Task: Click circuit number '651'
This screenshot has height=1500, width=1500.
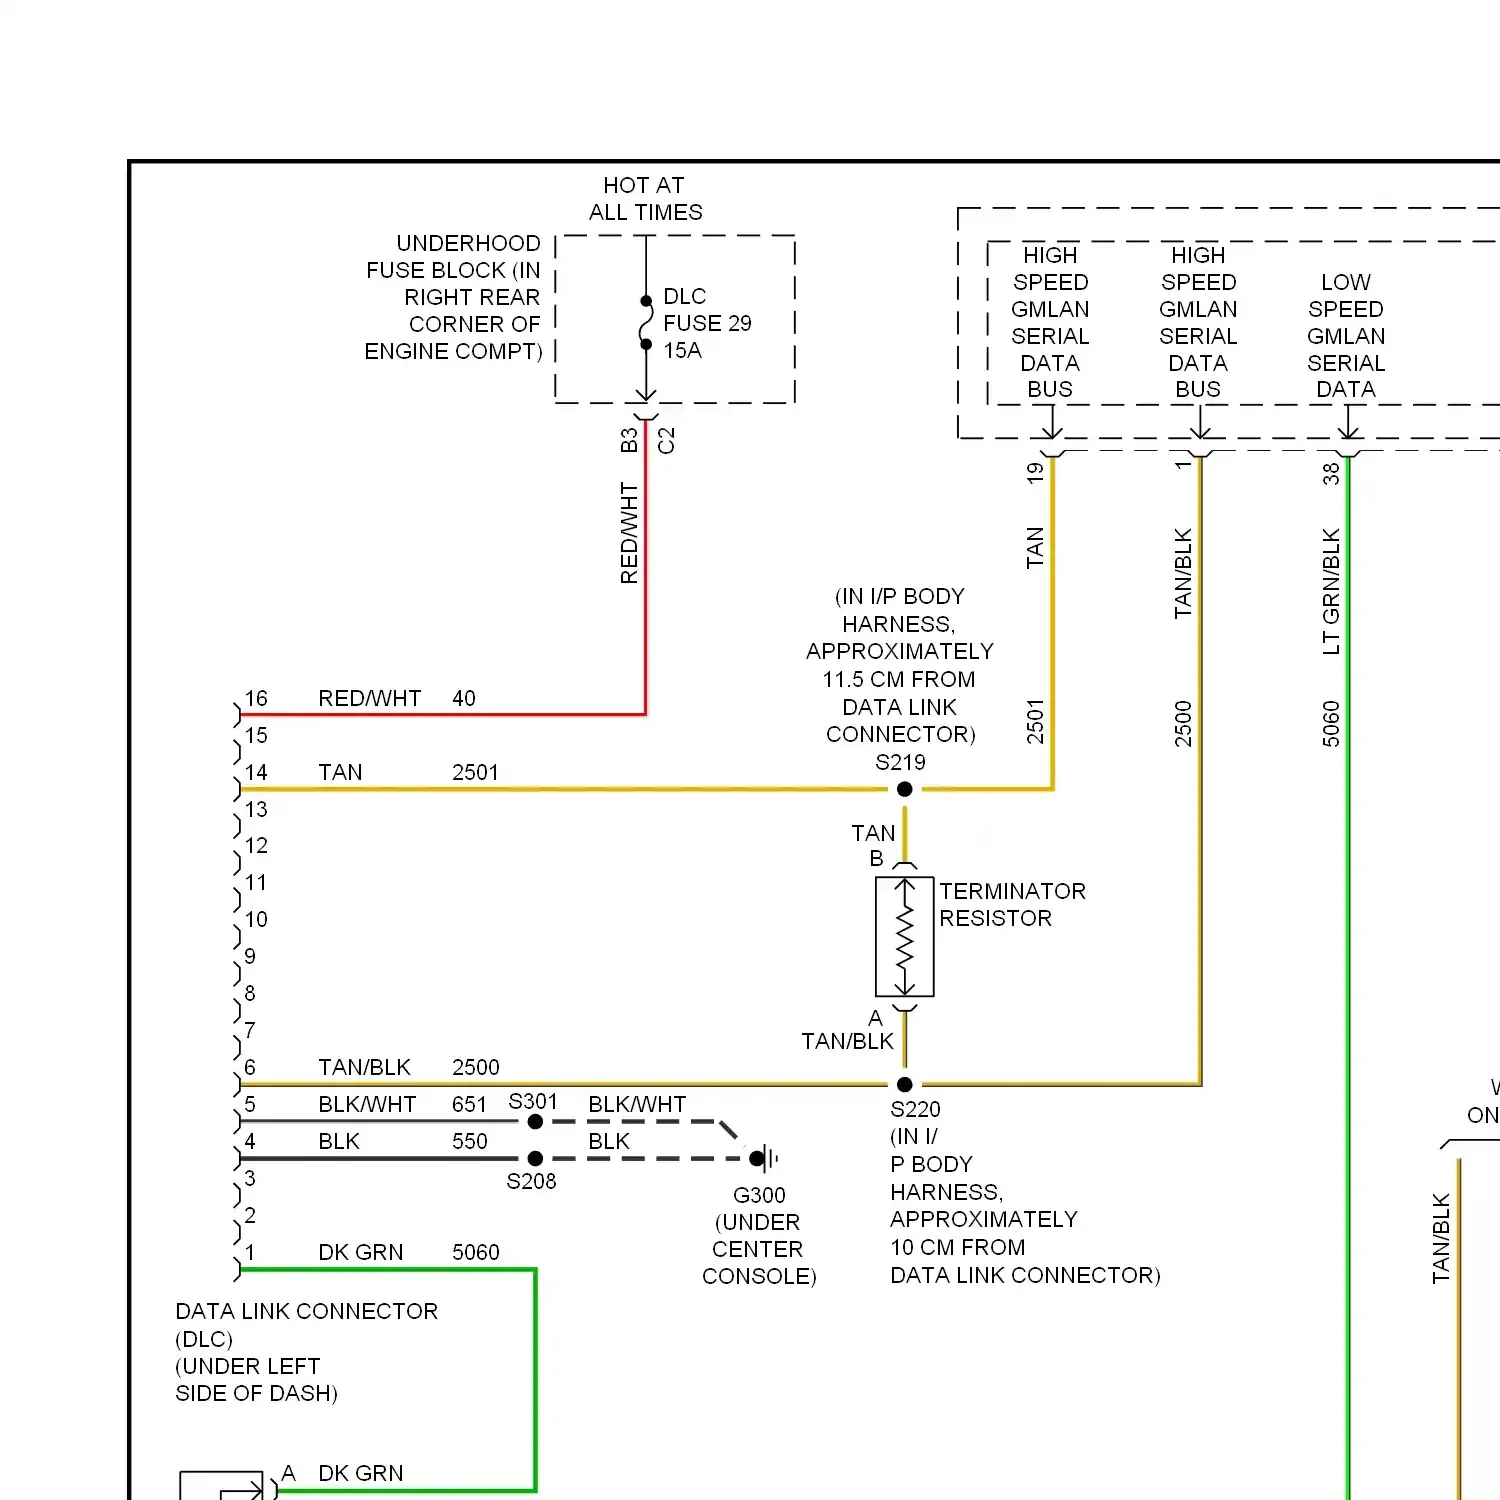Action: click(469, 1104)
